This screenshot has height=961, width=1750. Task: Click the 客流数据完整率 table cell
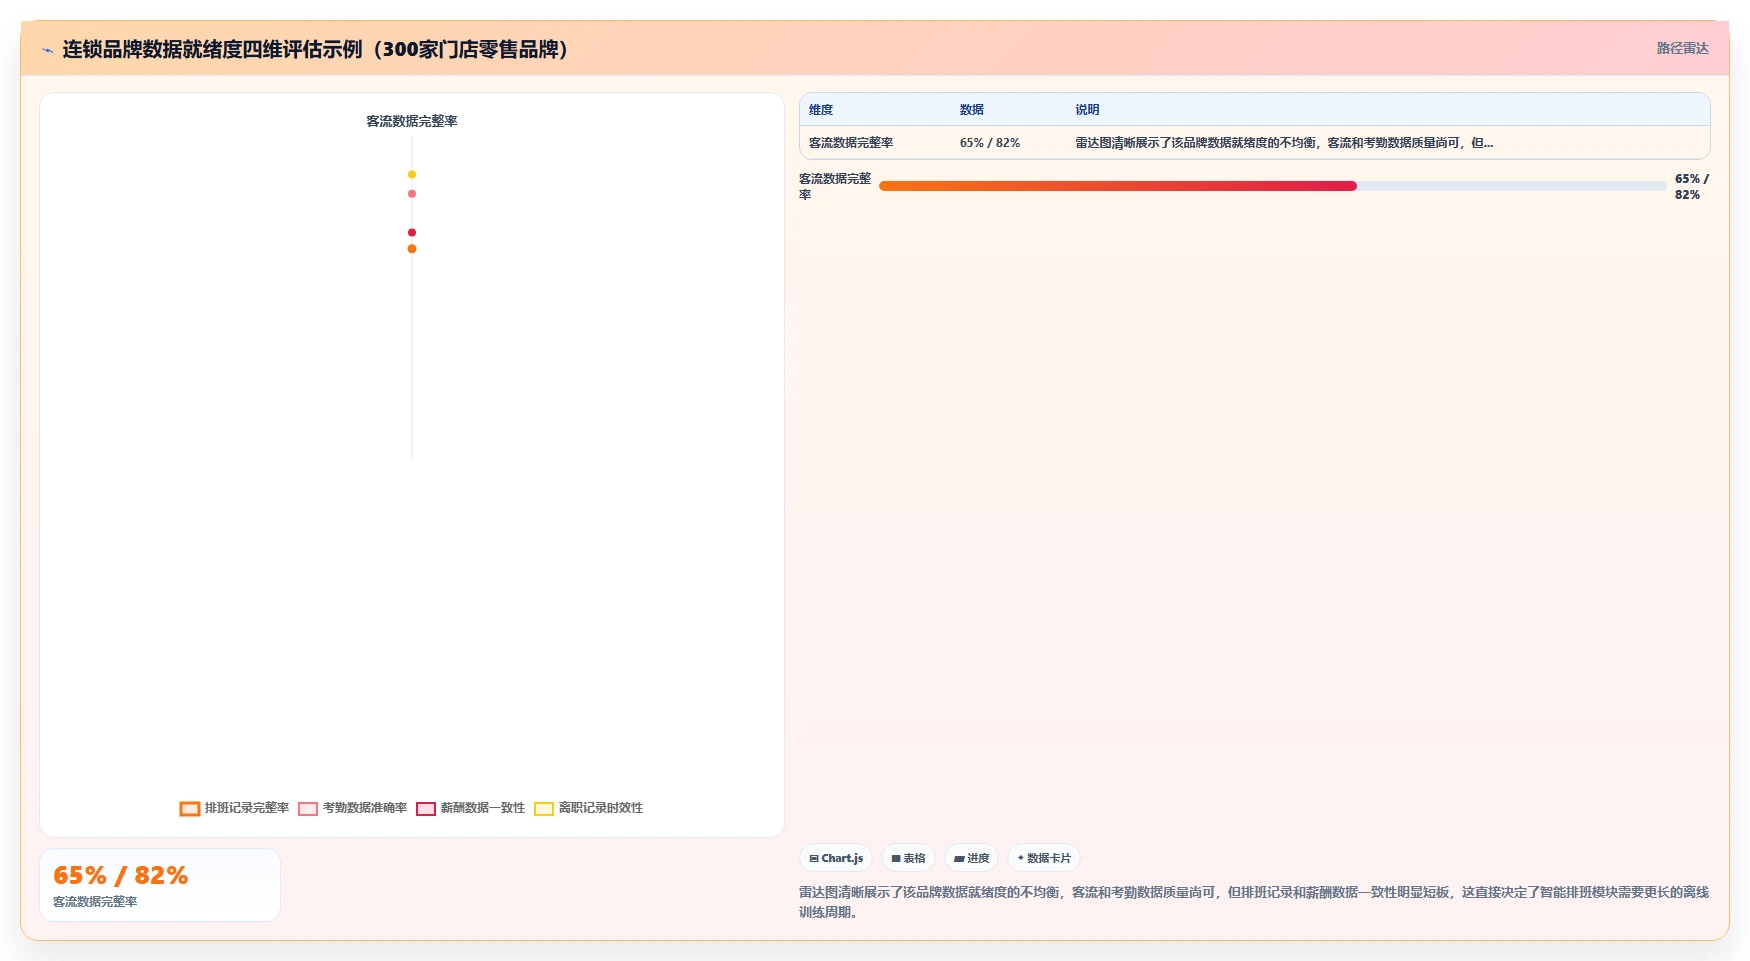[x=851, y=143]
